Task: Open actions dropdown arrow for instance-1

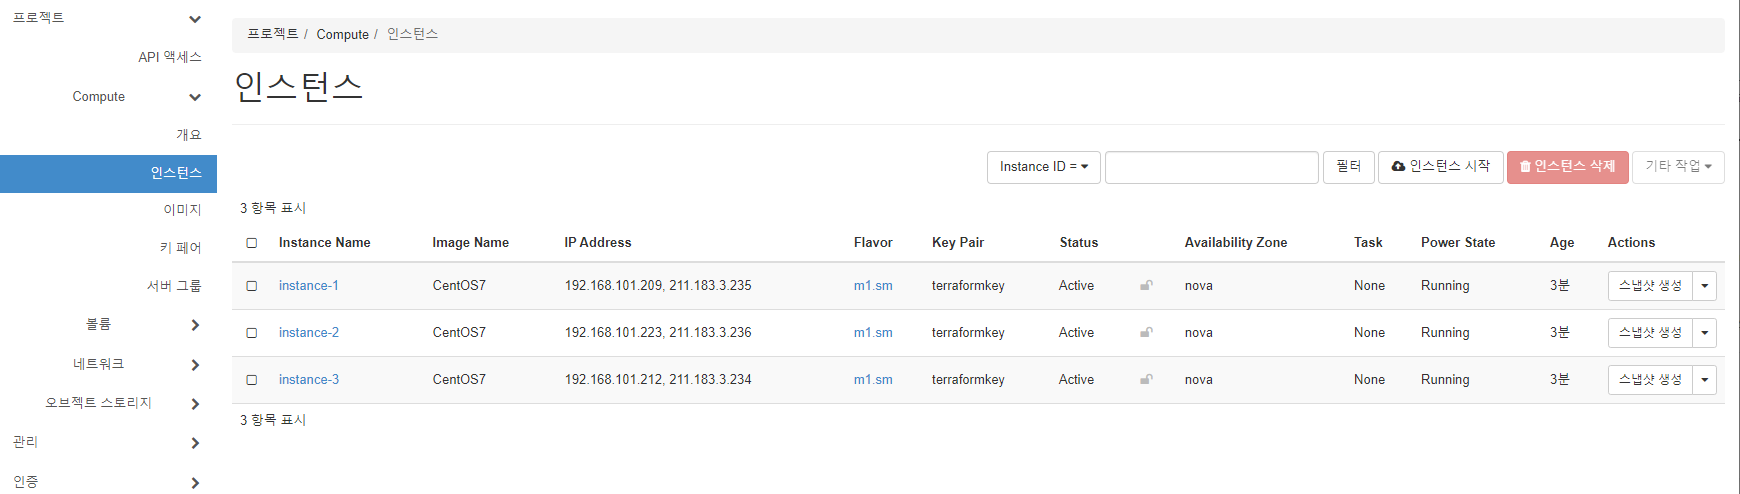Action: point(1705,286)
